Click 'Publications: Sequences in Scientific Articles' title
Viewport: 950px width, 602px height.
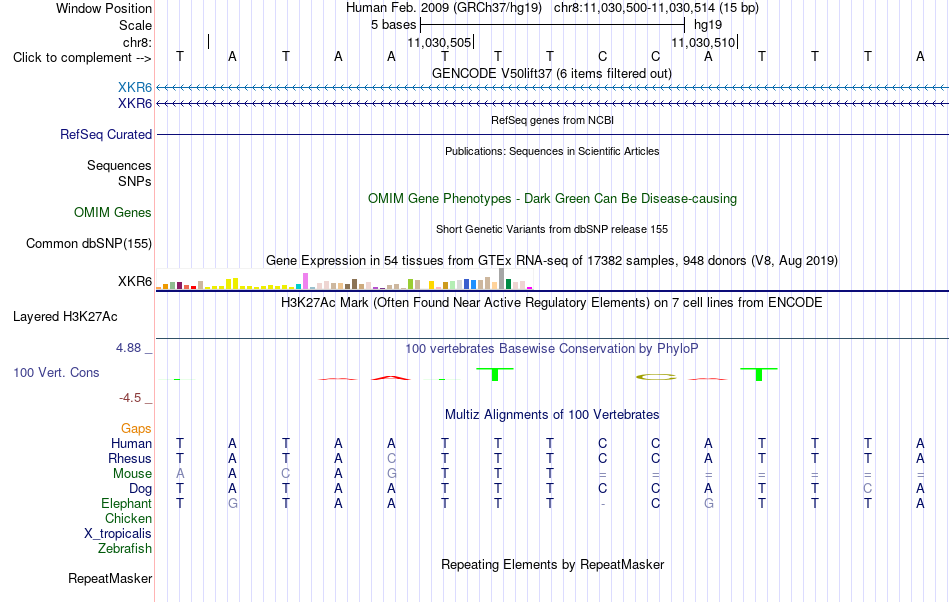click(552, 151)
